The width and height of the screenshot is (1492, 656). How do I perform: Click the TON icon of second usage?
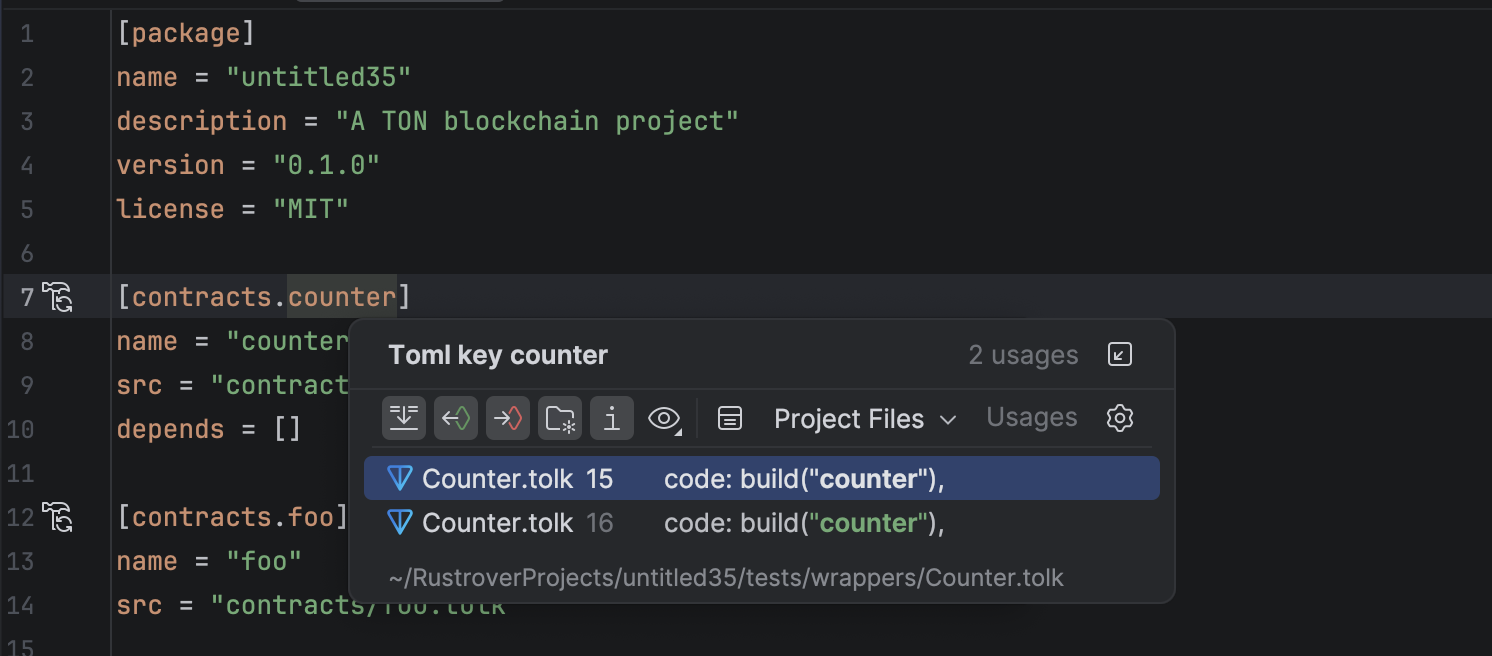[x=400, y=523]
